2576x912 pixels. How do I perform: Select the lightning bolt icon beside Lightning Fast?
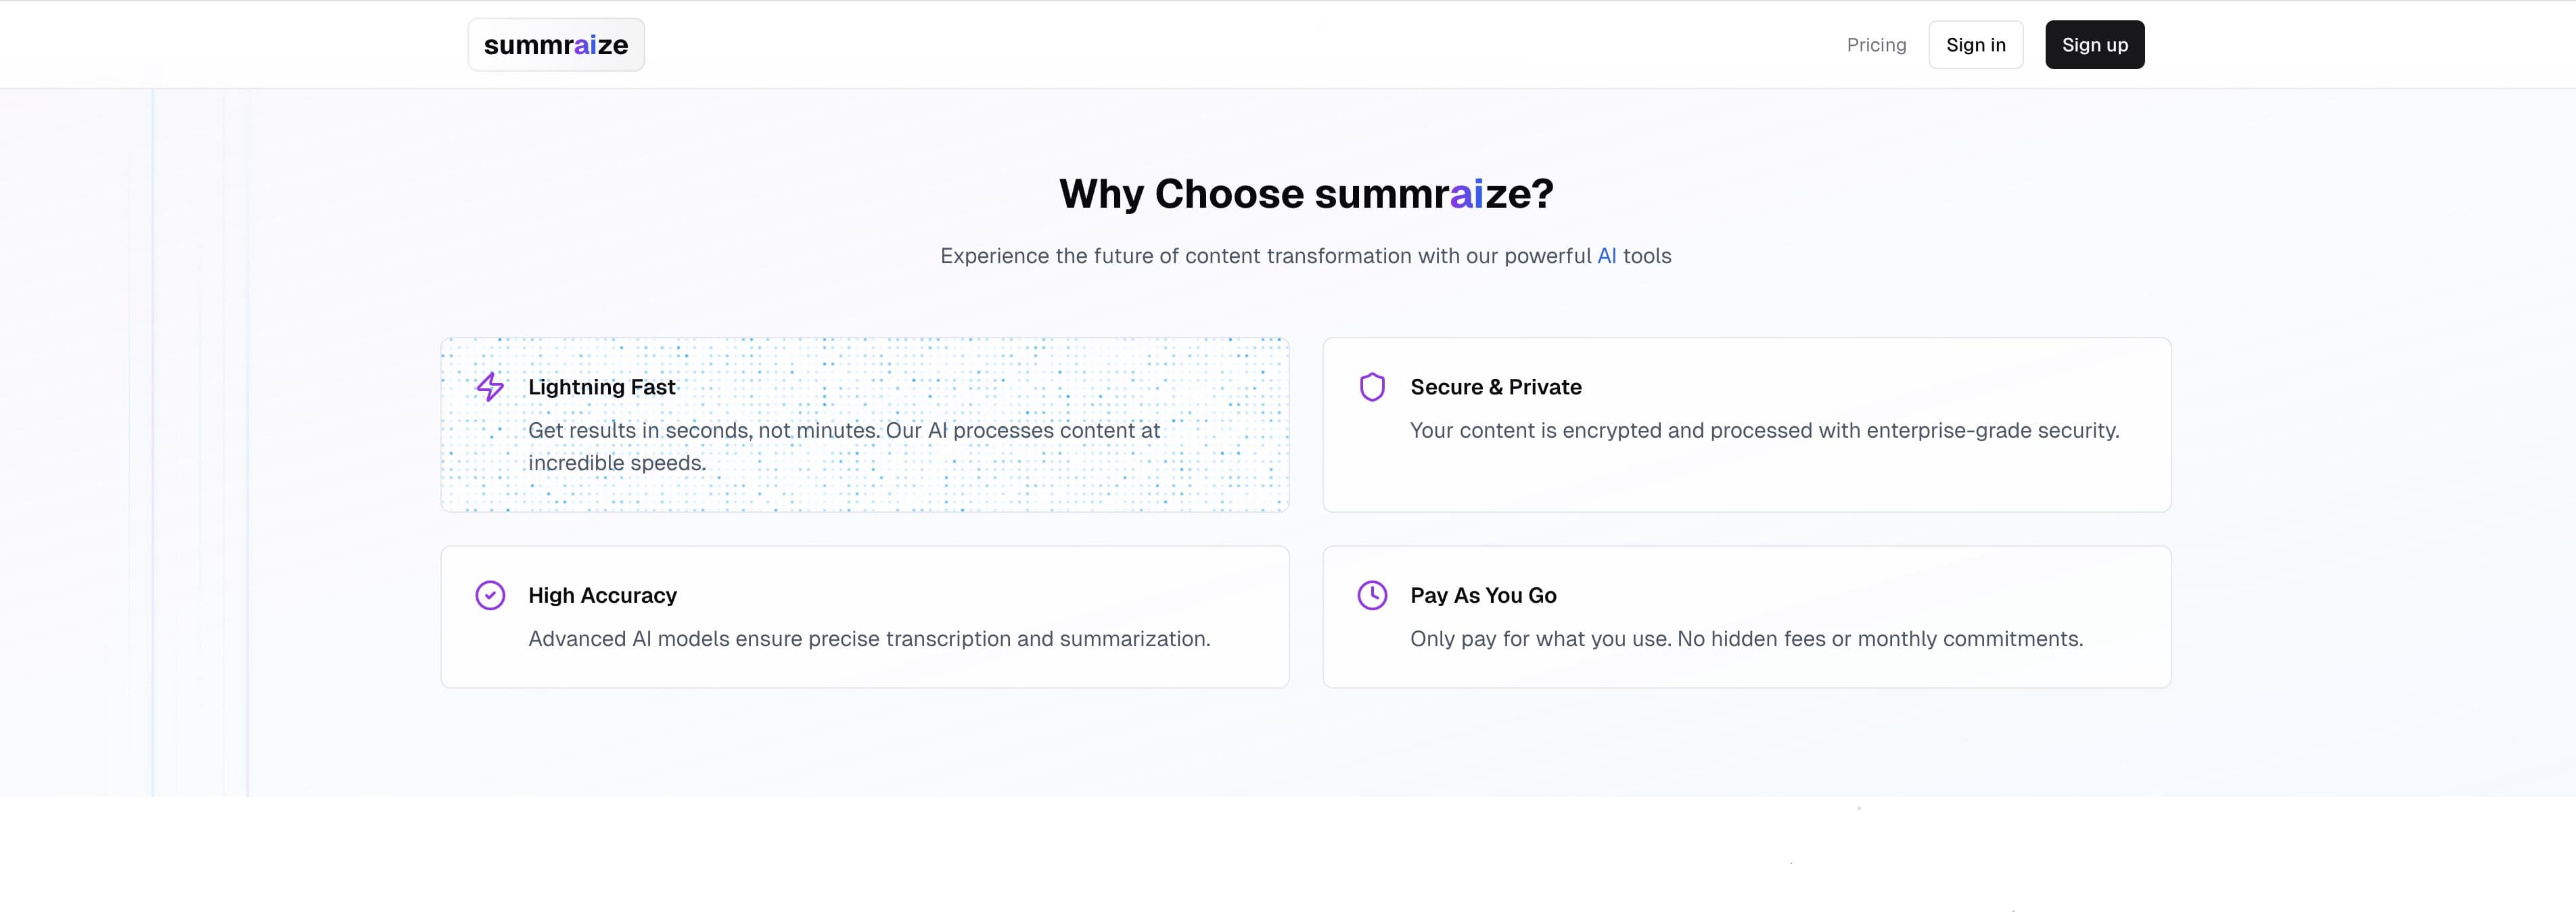coord(490,387)
